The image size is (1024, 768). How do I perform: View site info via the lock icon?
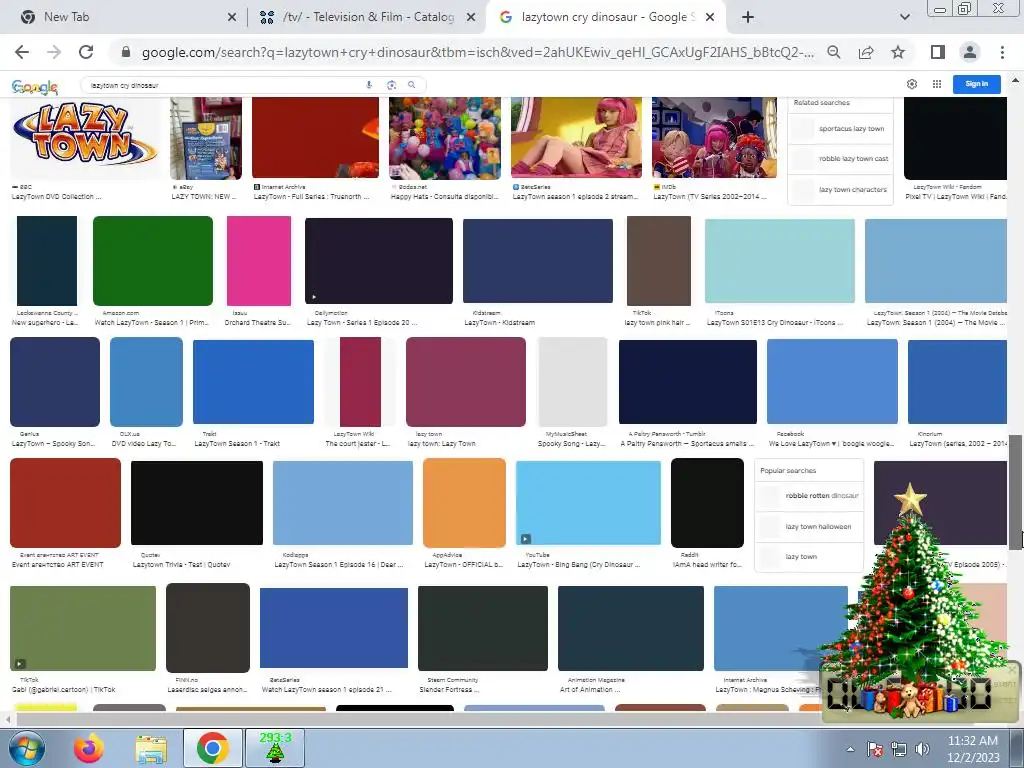(126, 52)
